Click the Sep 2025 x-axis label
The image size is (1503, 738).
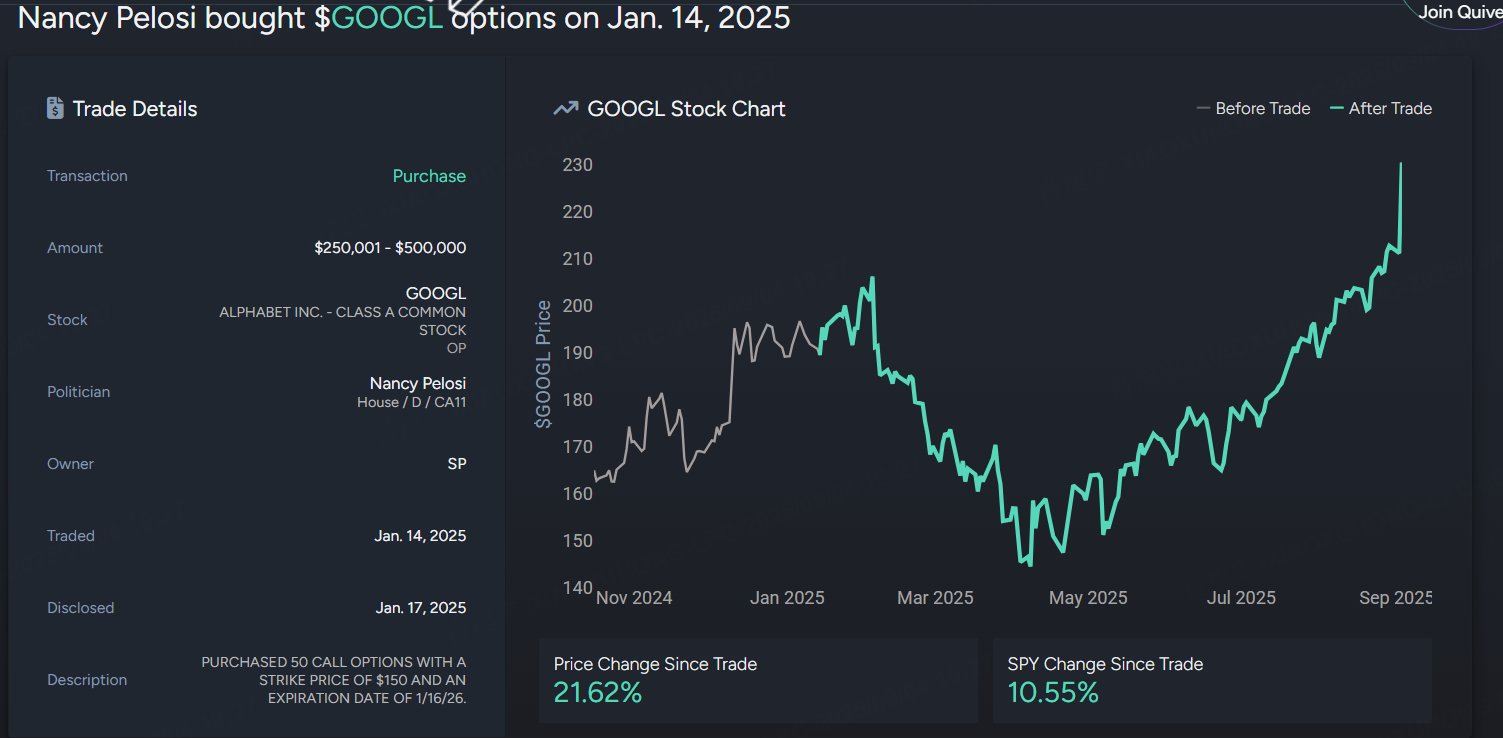coord(1395,598)
